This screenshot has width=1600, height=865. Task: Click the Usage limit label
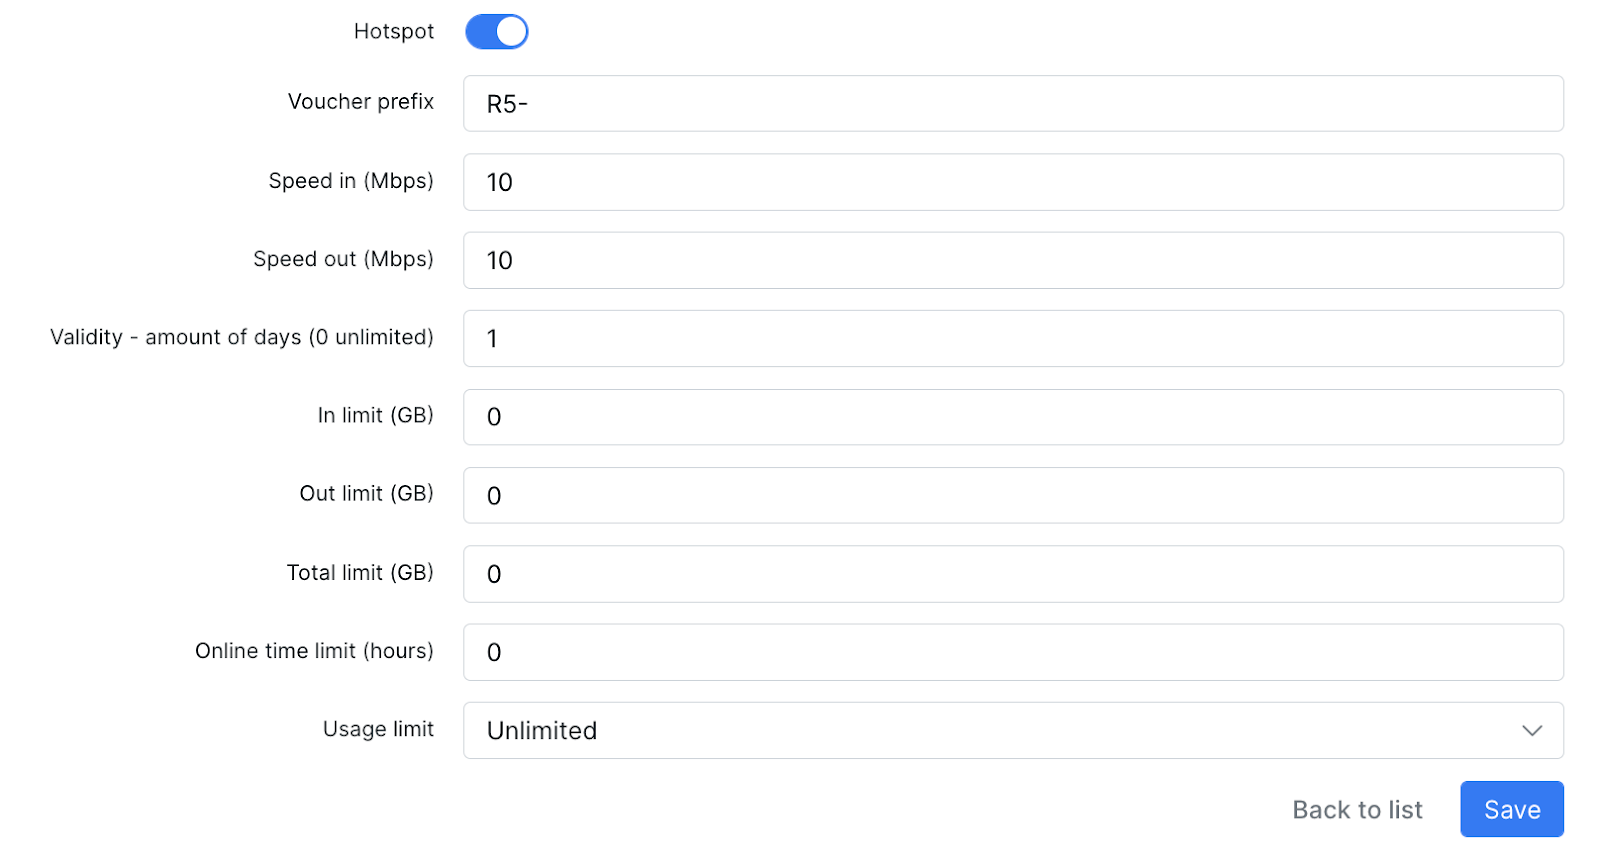pyautogui.click(x=378, y=729)
